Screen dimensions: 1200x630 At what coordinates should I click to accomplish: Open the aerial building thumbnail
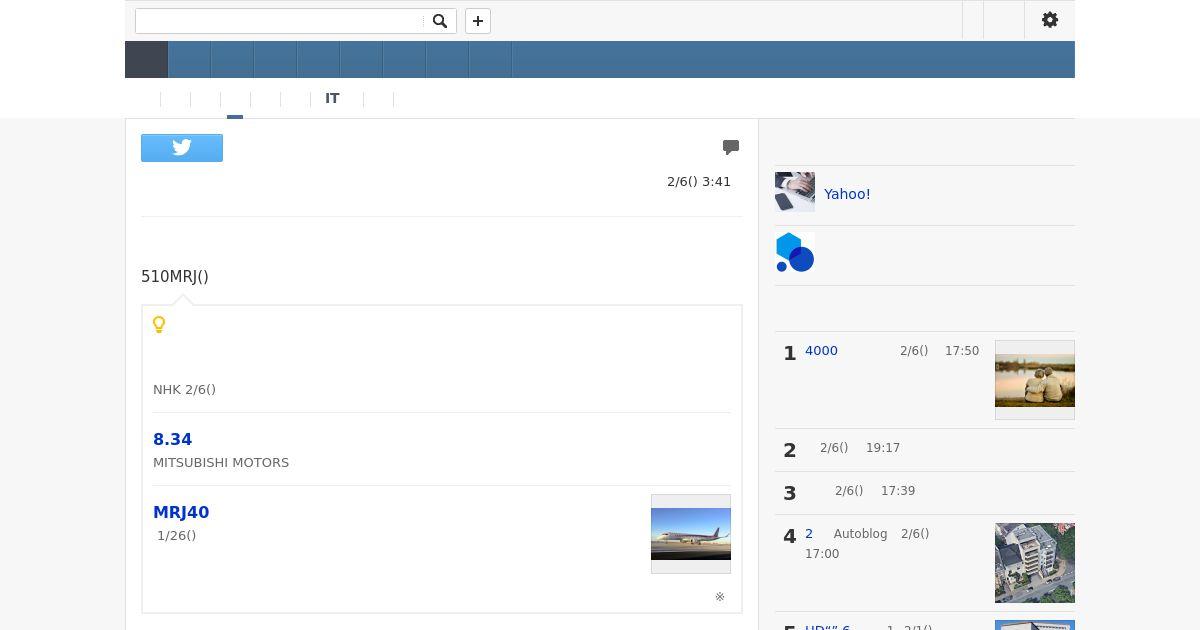1035,563
